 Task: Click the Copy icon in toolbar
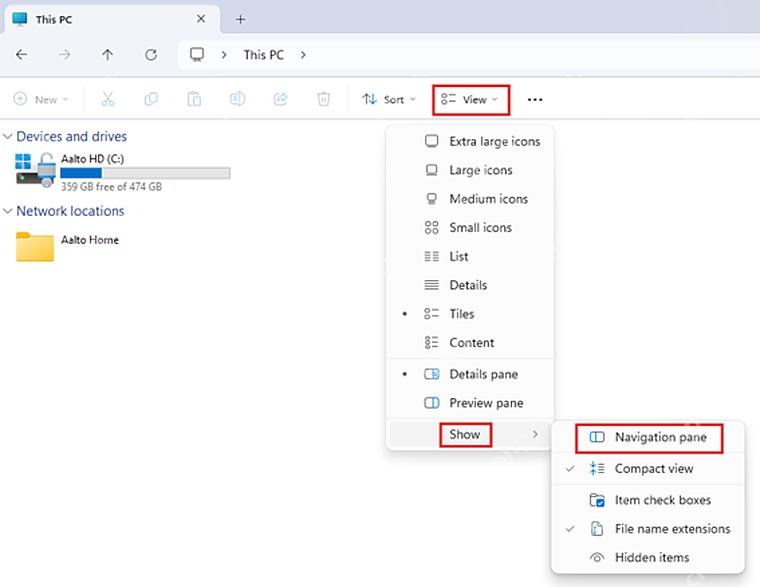point(151,99)
